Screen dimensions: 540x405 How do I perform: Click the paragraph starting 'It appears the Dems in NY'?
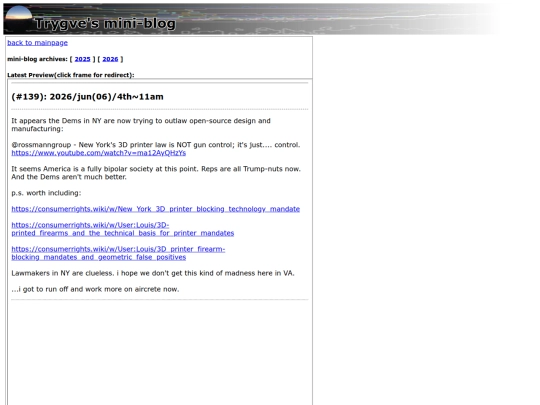[x=141, y=125]
